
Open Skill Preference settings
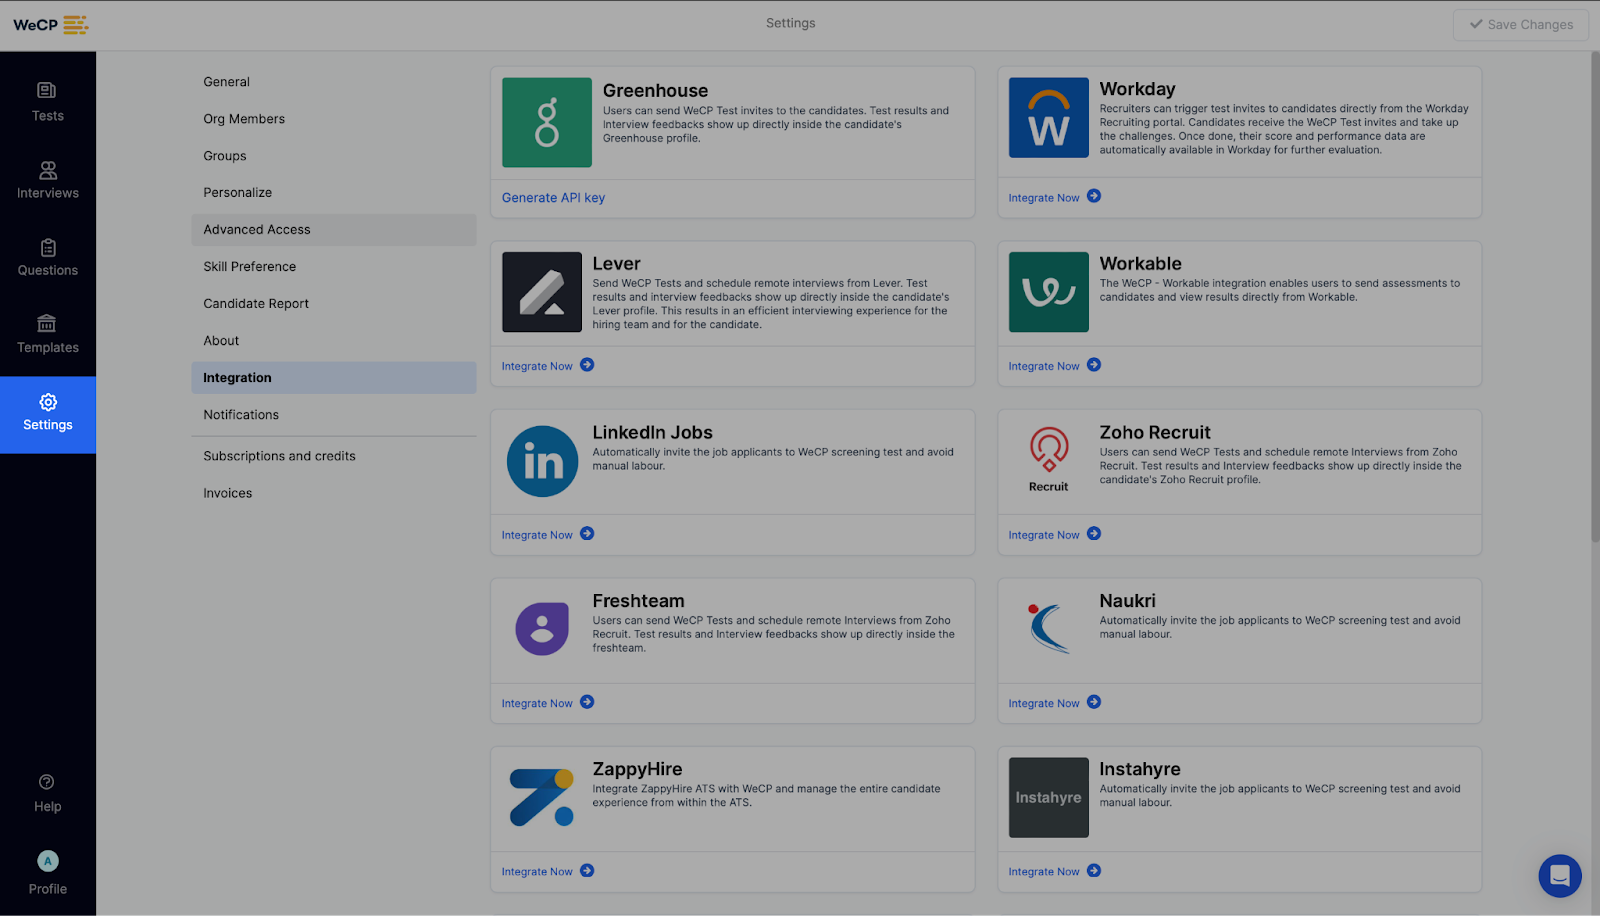tap(333, 267)
